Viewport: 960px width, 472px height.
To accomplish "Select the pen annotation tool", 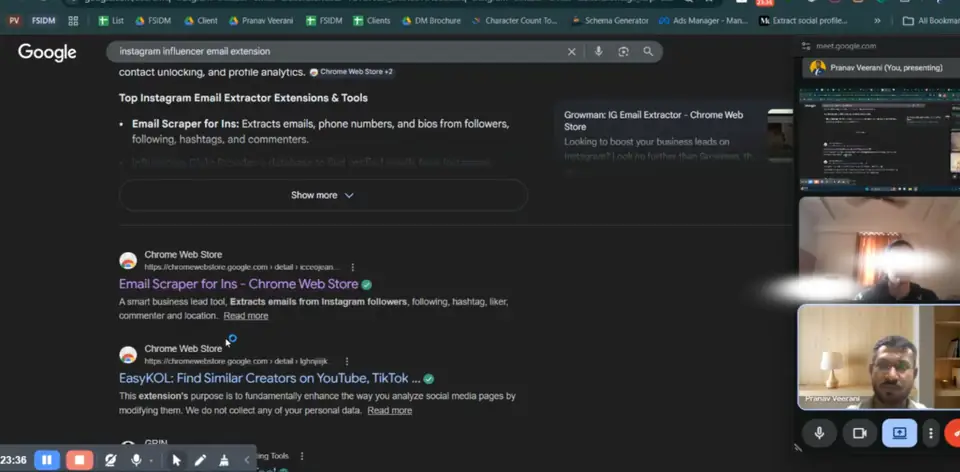I will [200, 460].
